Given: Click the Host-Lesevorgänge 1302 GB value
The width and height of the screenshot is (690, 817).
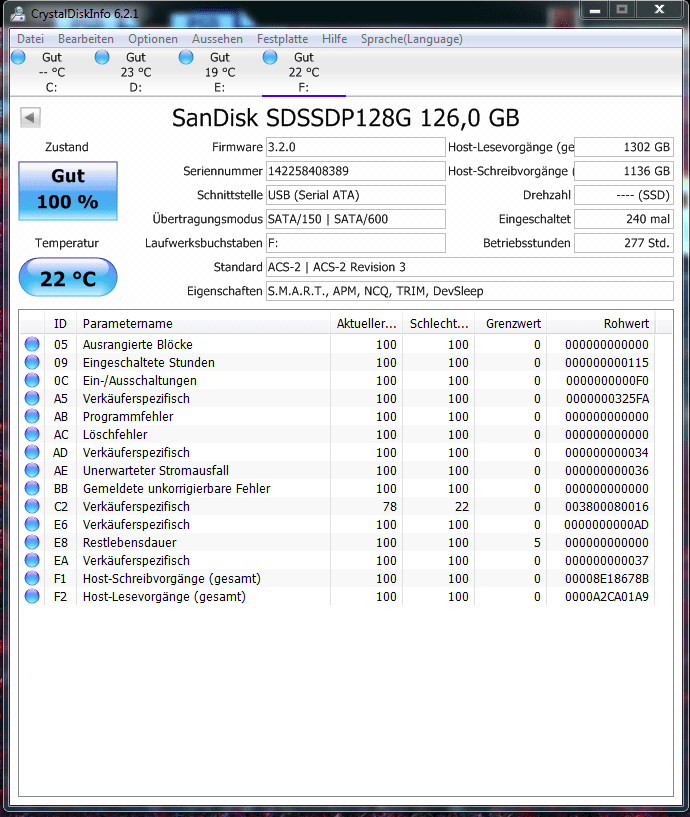Looking at the screenshot, I should coord(624,147).
